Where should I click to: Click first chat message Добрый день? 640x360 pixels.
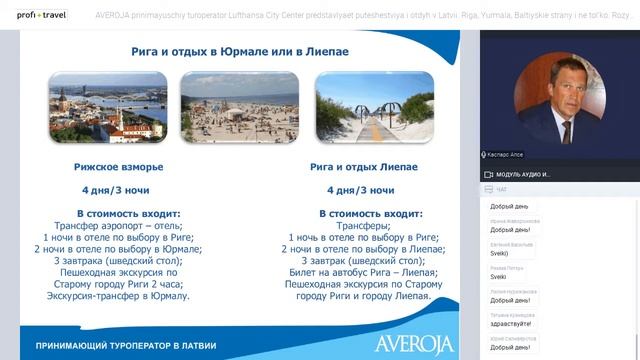pos(509,207)
